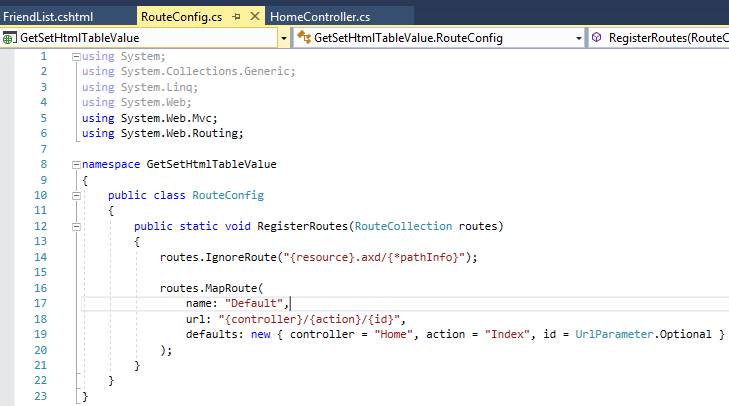Click the Optional member on line 19
729x406 pixels.
685,334
